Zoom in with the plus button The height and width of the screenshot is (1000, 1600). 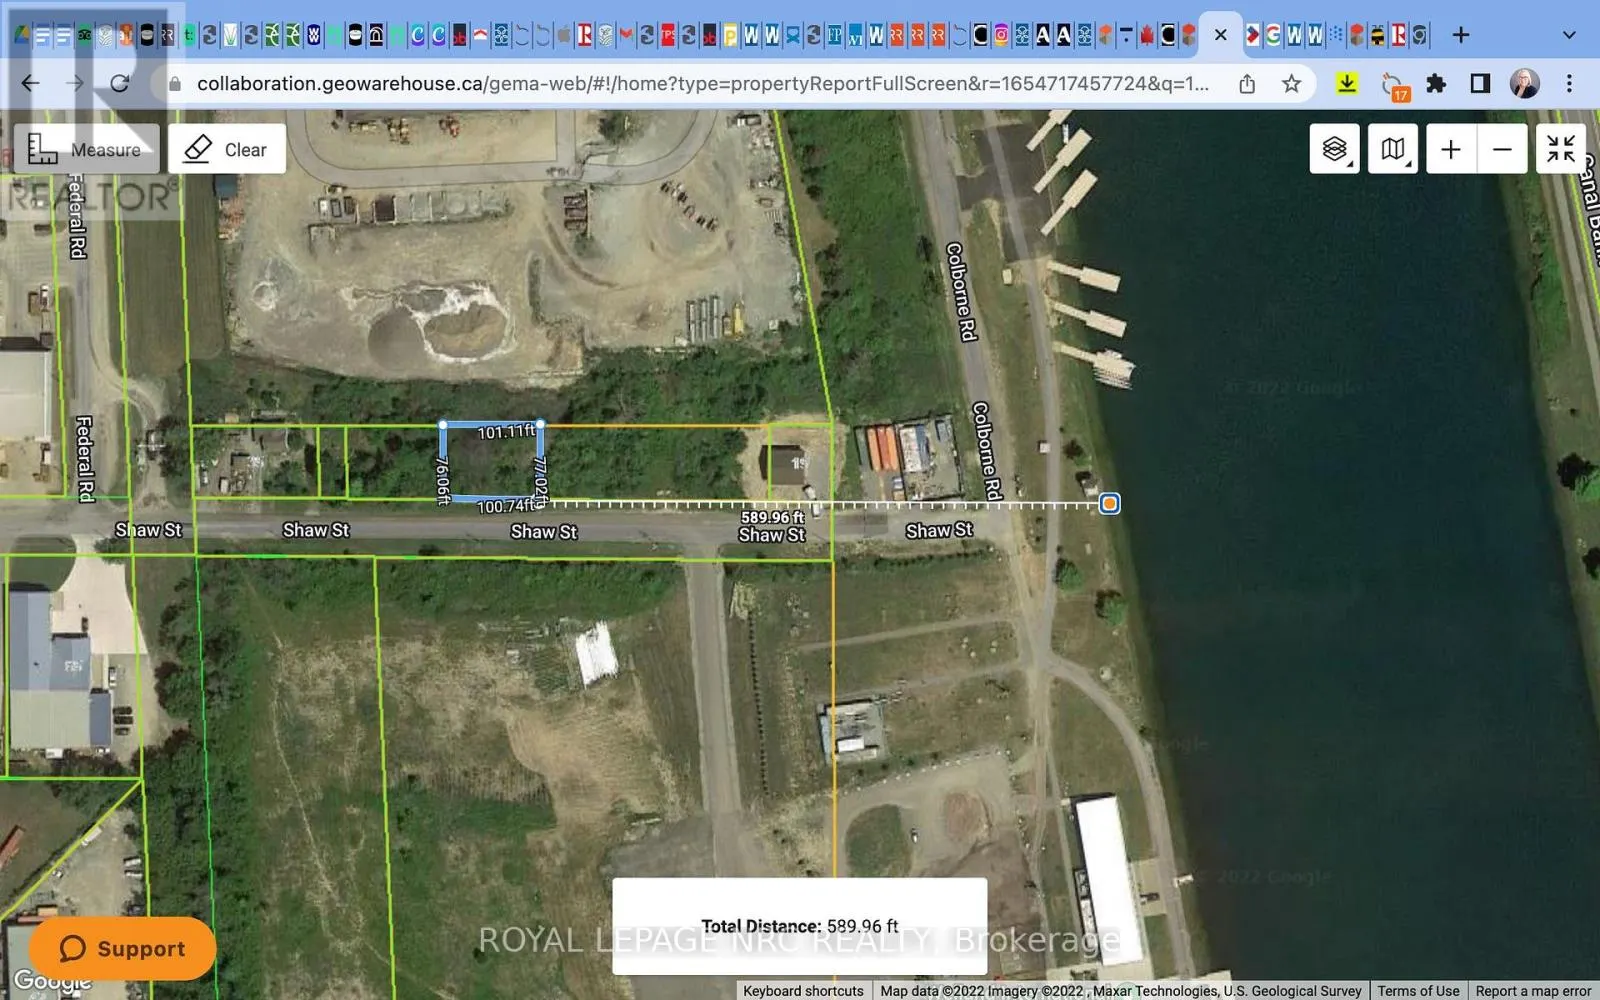click(x=1451, y=149)
